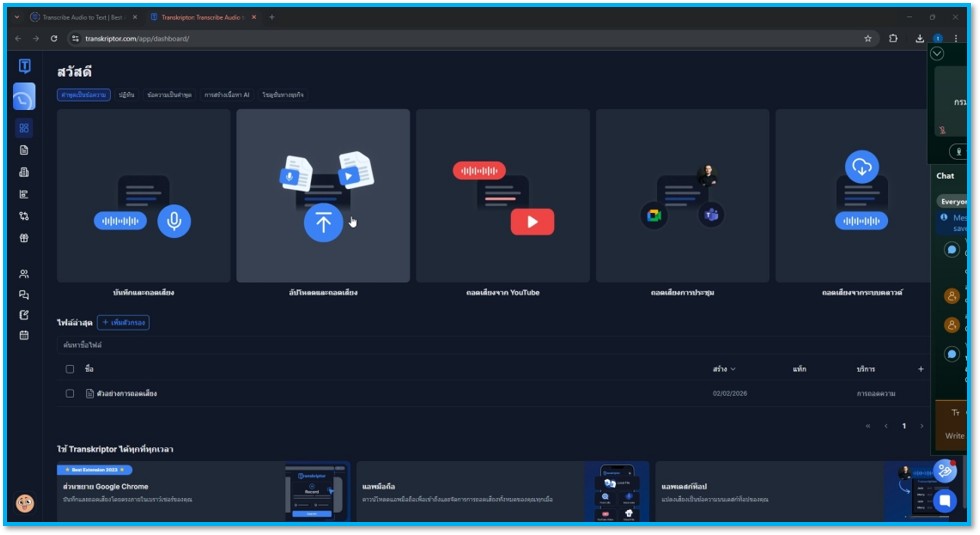Open the browser tab list dropdown arrow
The image size is (980, 535).
[x=16, y=17]
